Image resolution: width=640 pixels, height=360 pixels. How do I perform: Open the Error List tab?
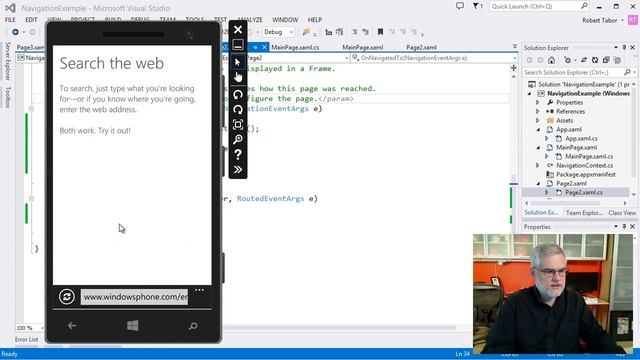click(x=27, y=339)
